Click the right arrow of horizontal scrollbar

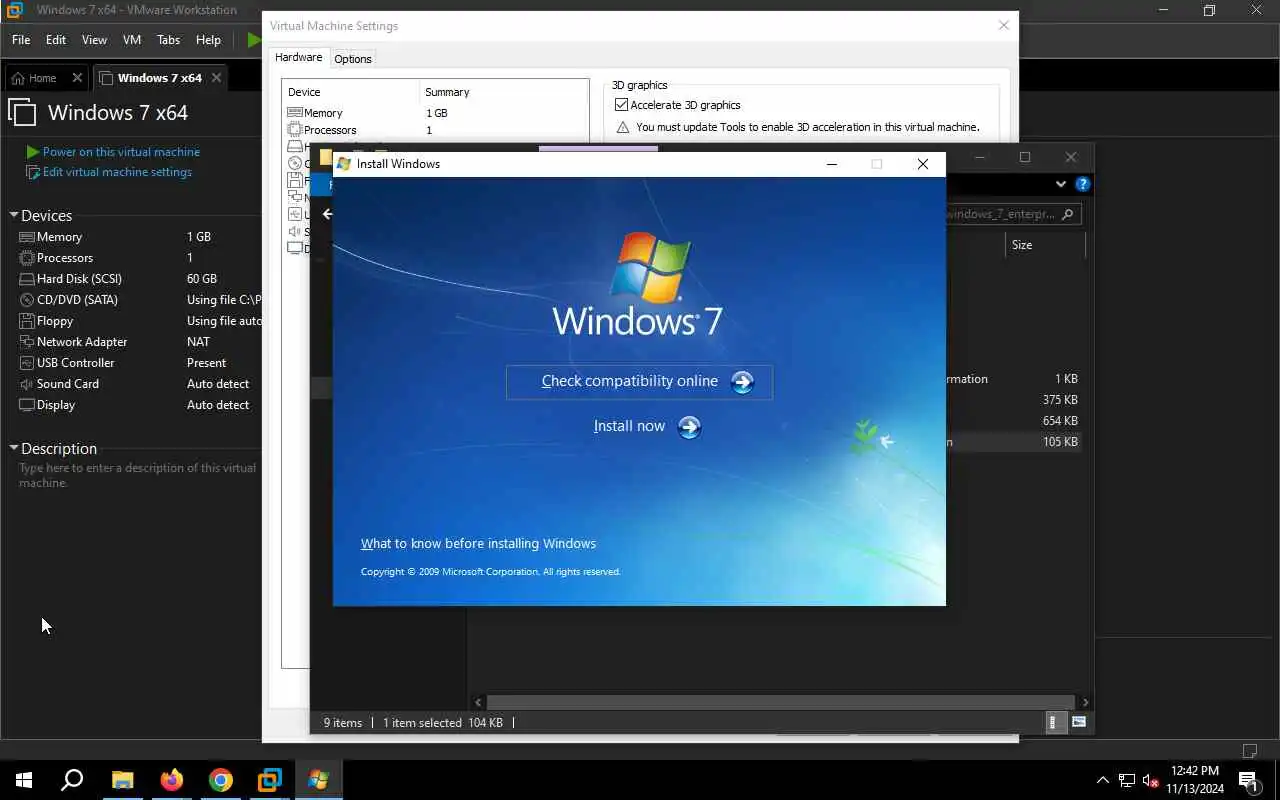[1085, 702]
